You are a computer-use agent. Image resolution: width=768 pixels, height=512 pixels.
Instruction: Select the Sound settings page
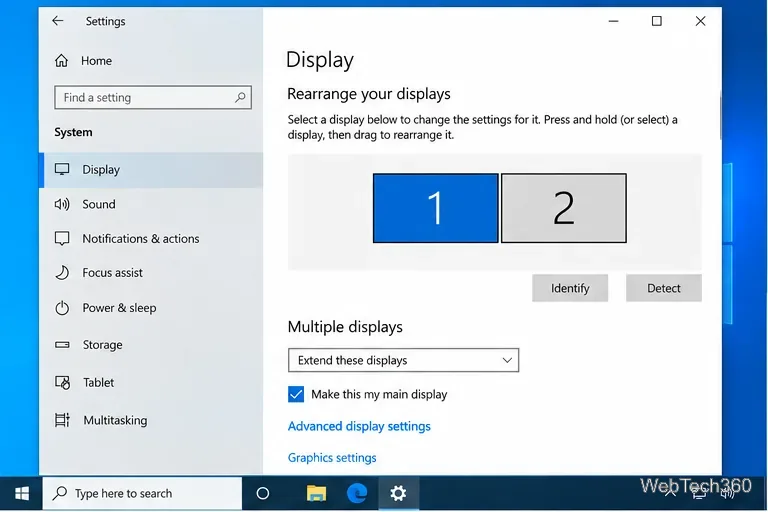point(151,204)
